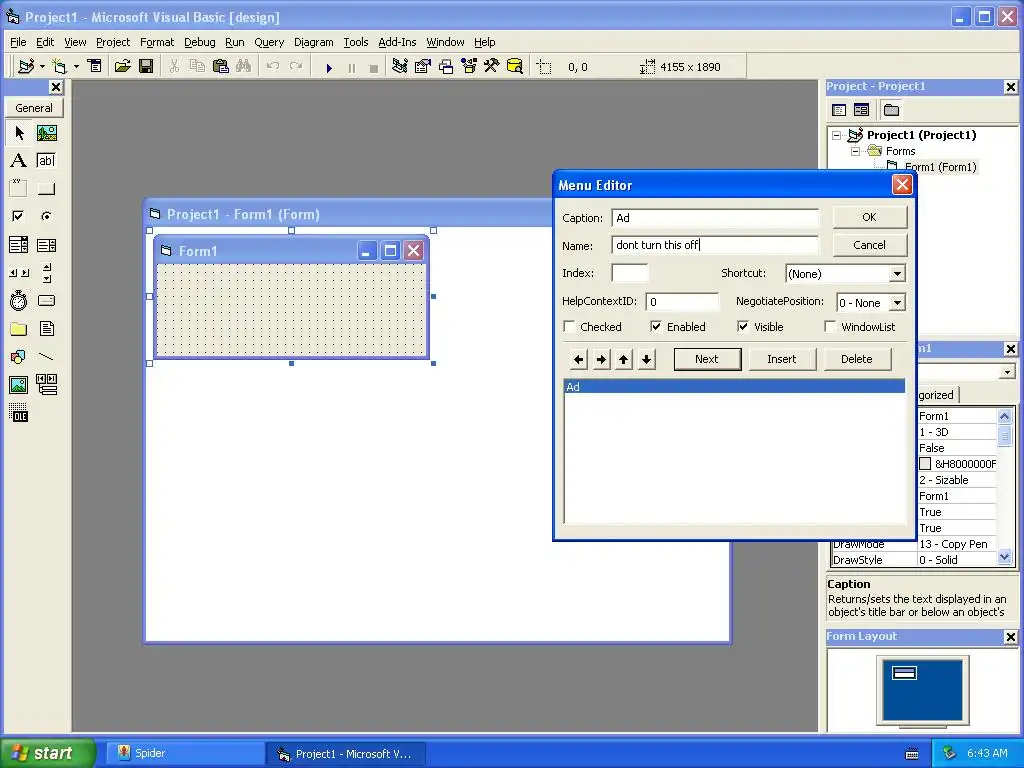Select the FileListBox tool in toolbox
1024x768 pixels.
coord(46,328)
